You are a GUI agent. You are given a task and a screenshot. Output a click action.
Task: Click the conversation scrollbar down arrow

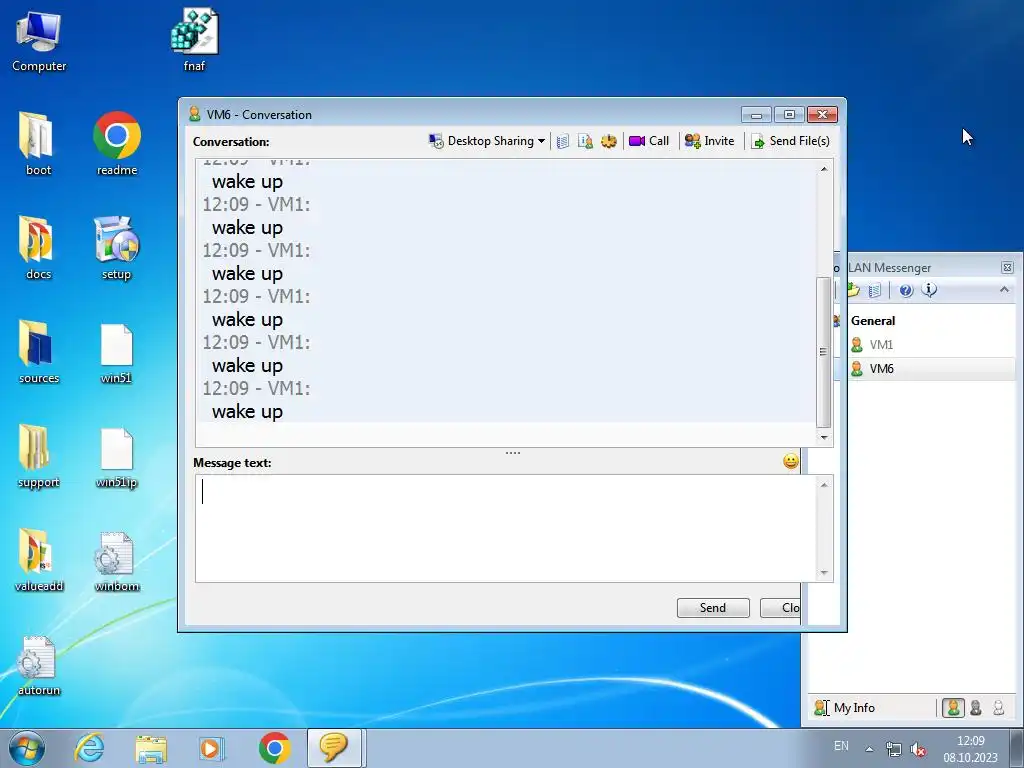[824, 438]
